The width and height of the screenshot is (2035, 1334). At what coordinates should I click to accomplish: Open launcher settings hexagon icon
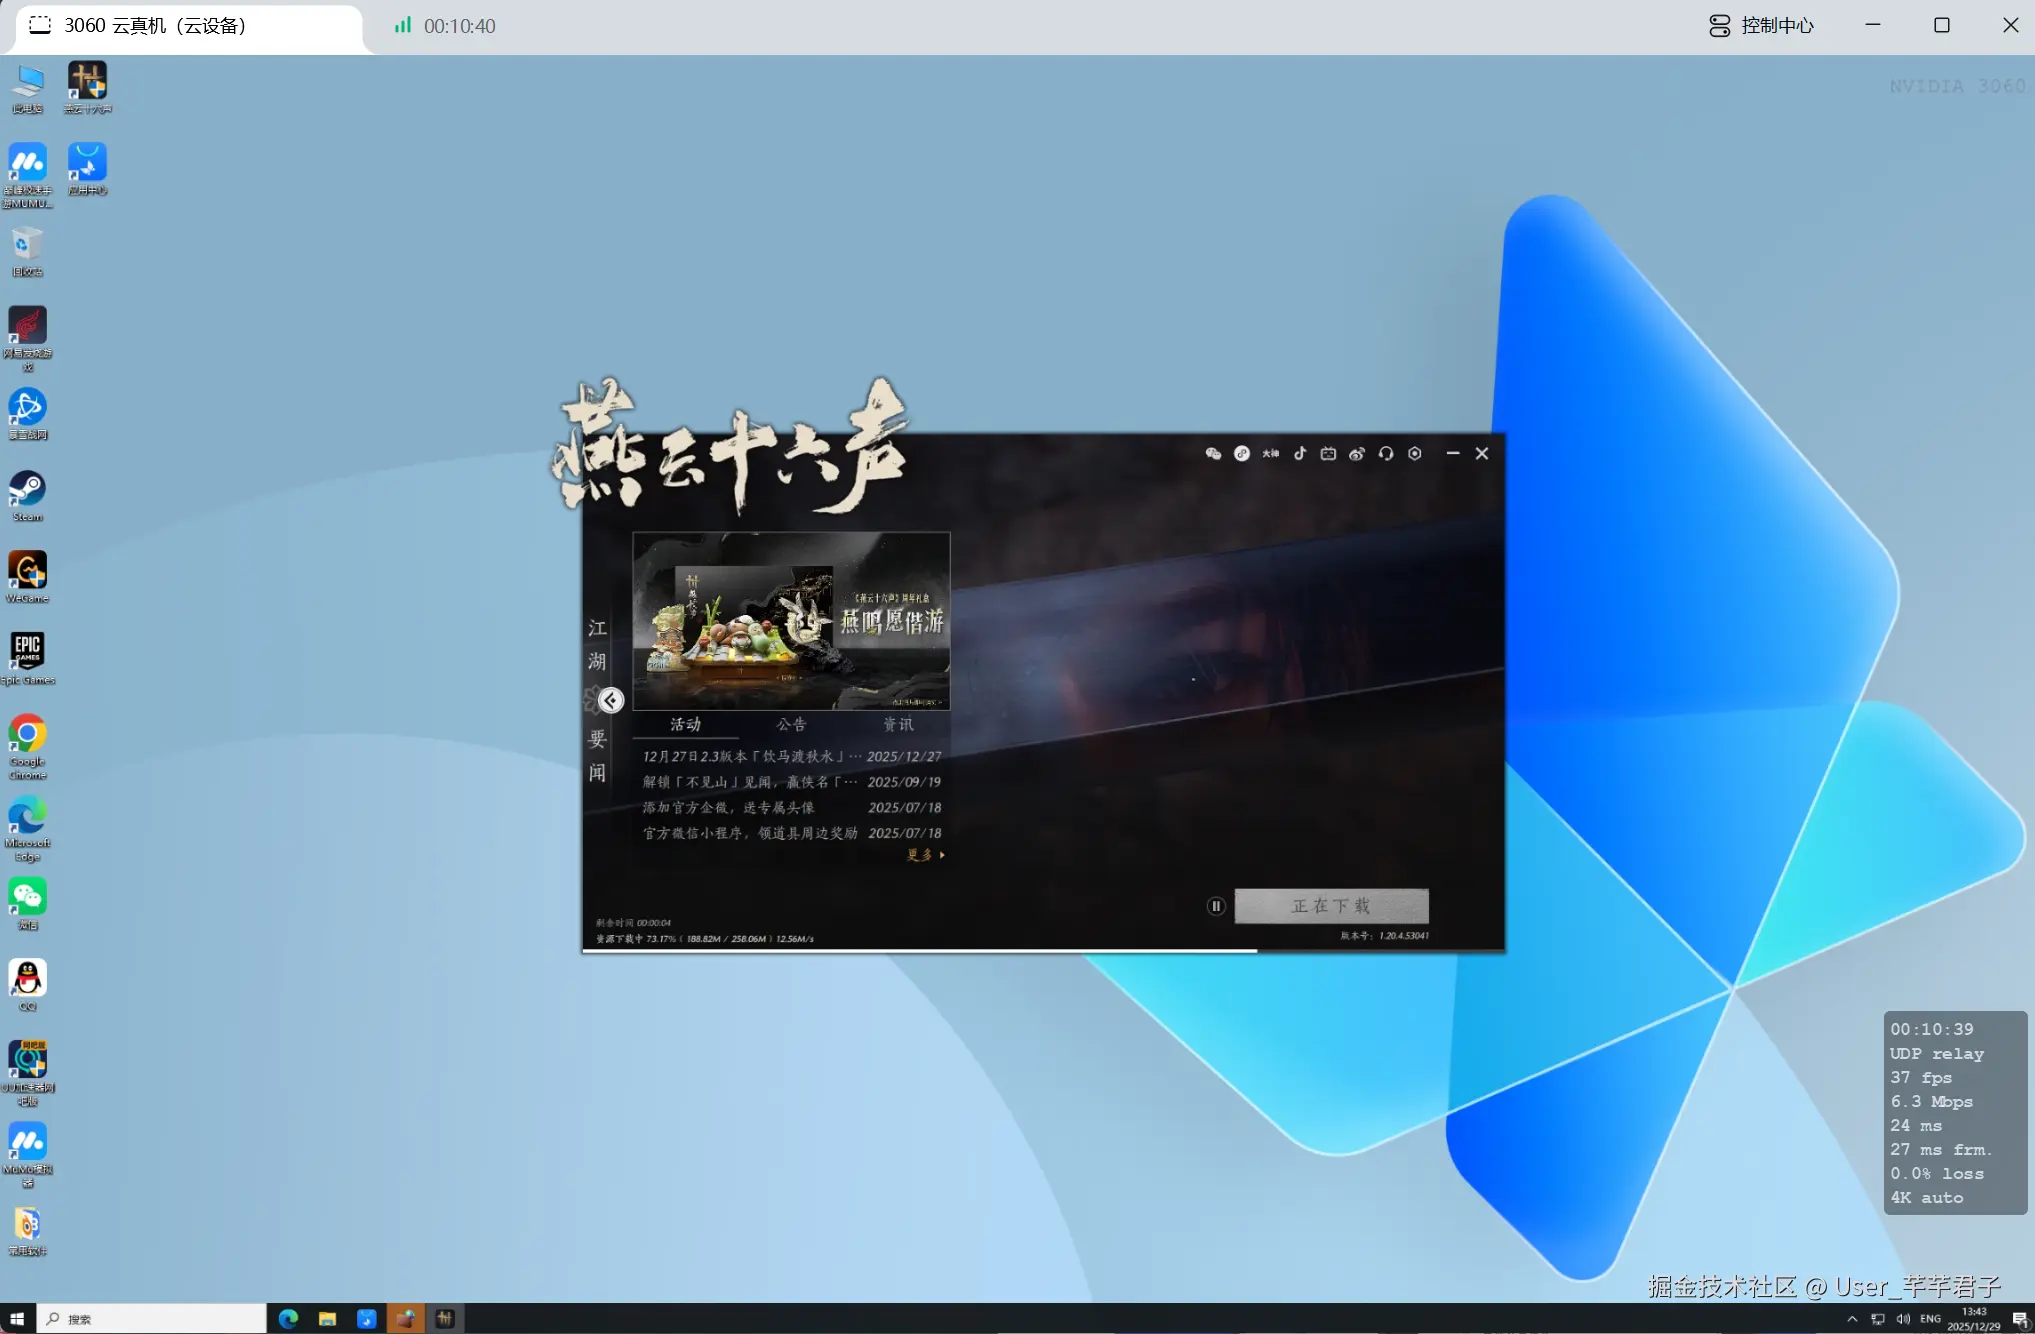coord(1415,453)
